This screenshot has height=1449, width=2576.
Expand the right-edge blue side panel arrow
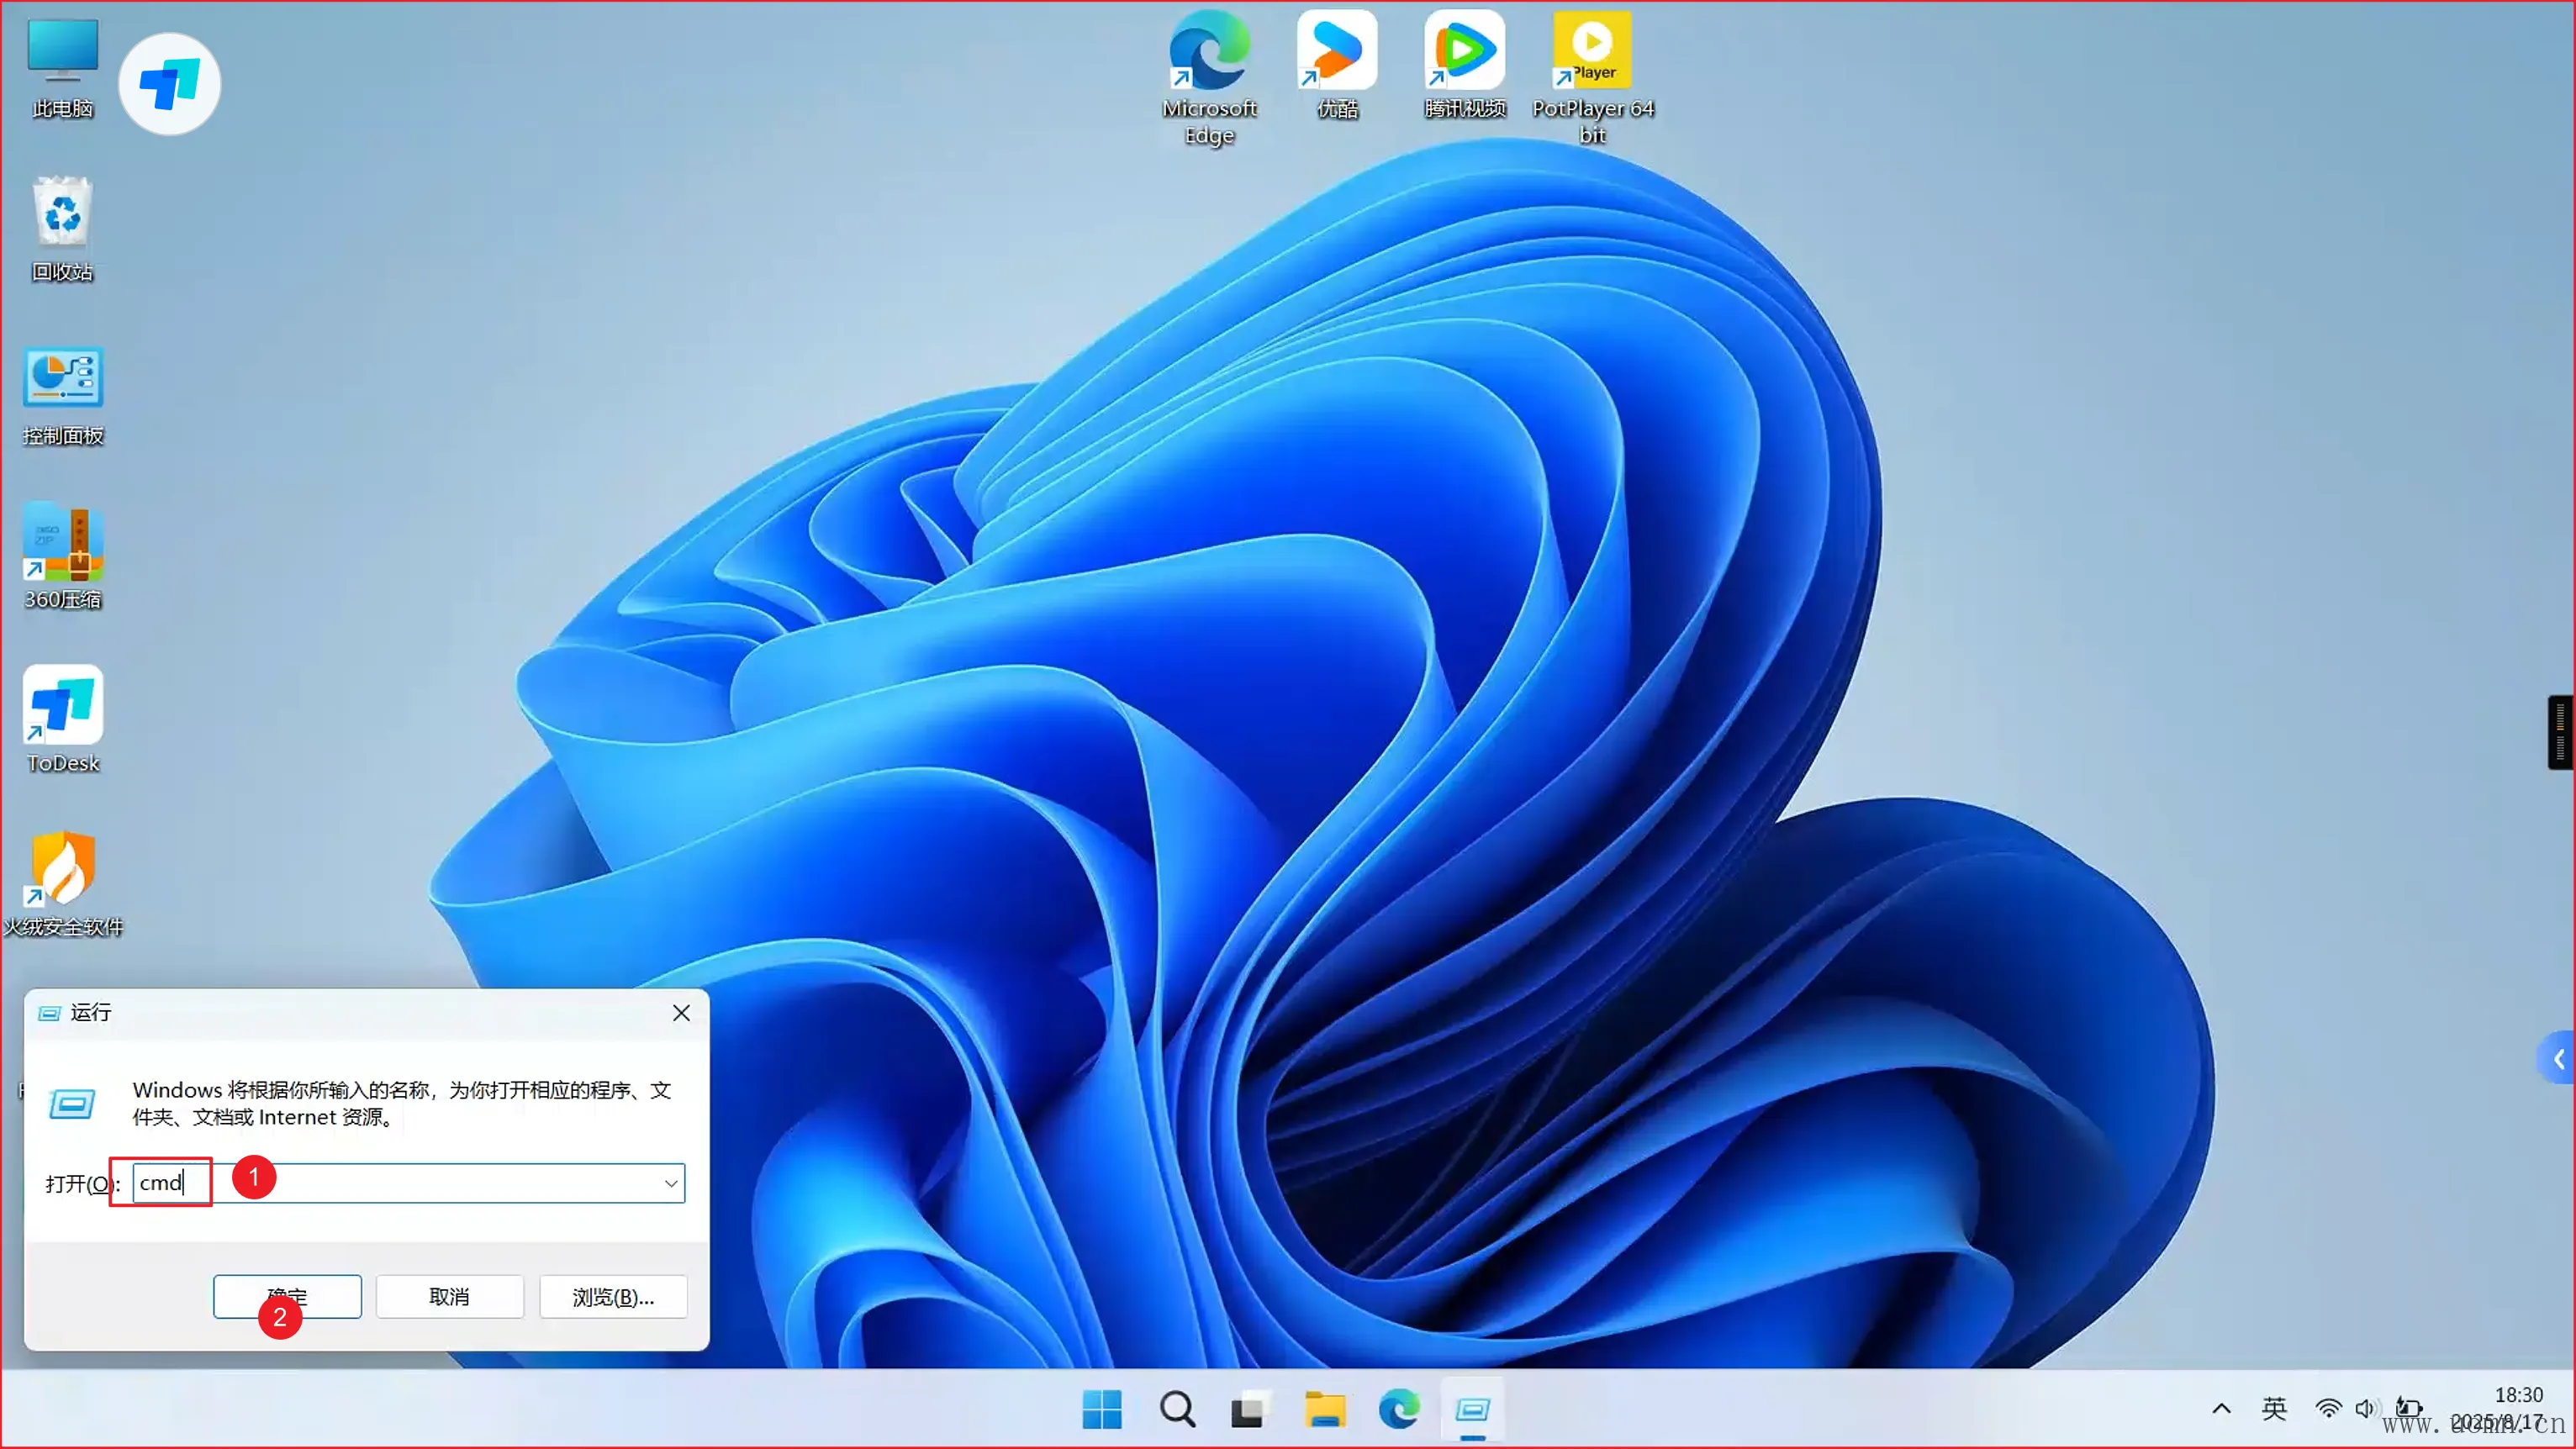(2559, 1059)
